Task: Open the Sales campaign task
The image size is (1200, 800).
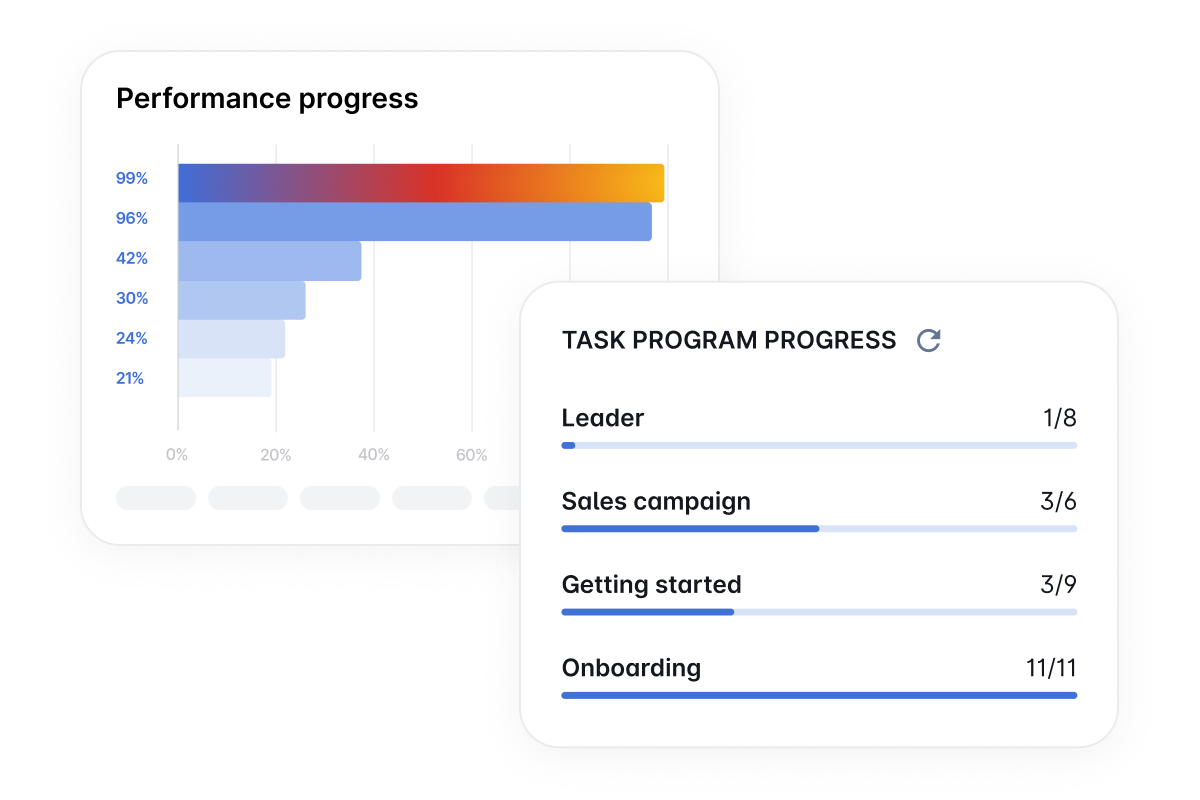Action: point(656,501)
